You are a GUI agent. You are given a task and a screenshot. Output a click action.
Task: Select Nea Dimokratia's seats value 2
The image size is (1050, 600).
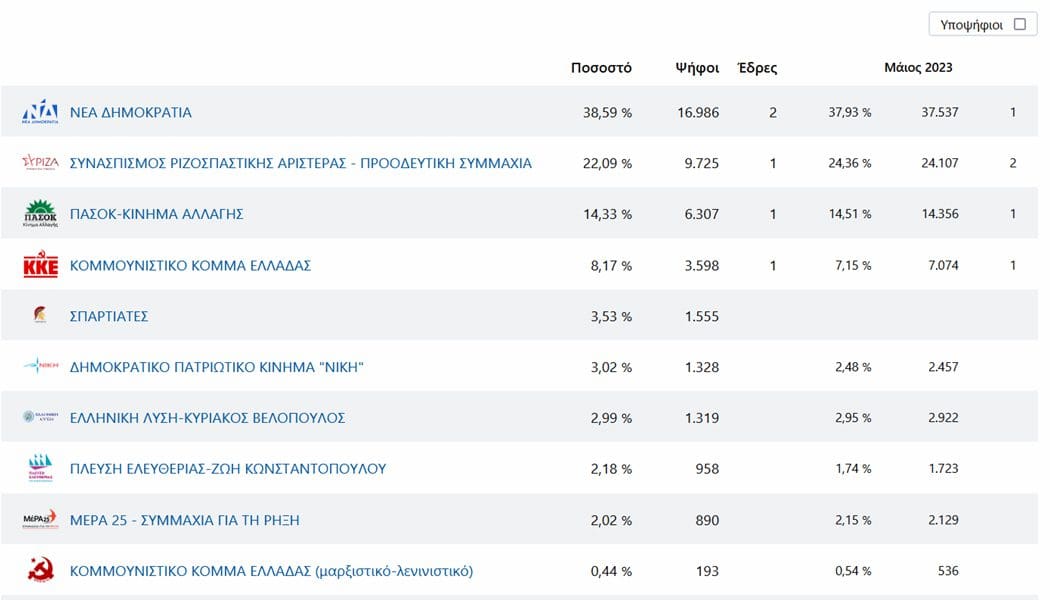pos(773,112)
